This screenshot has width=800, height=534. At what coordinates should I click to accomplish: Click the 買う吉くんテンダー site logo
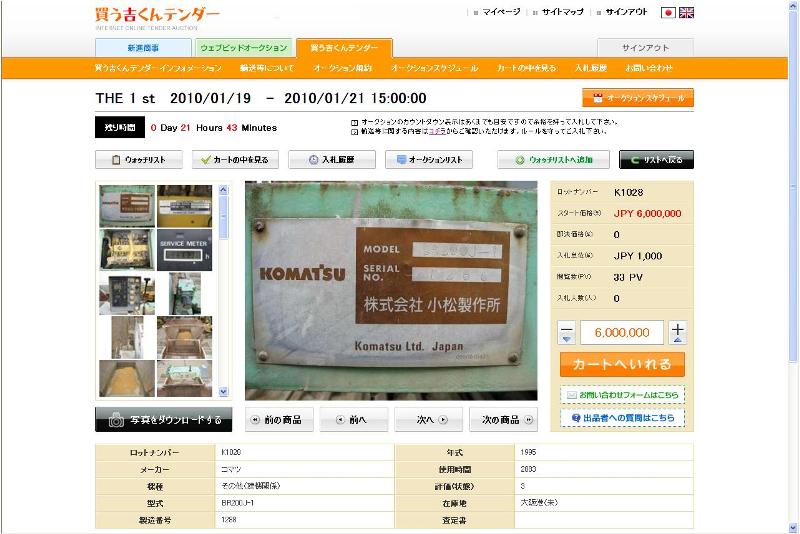tap(157, 17)
